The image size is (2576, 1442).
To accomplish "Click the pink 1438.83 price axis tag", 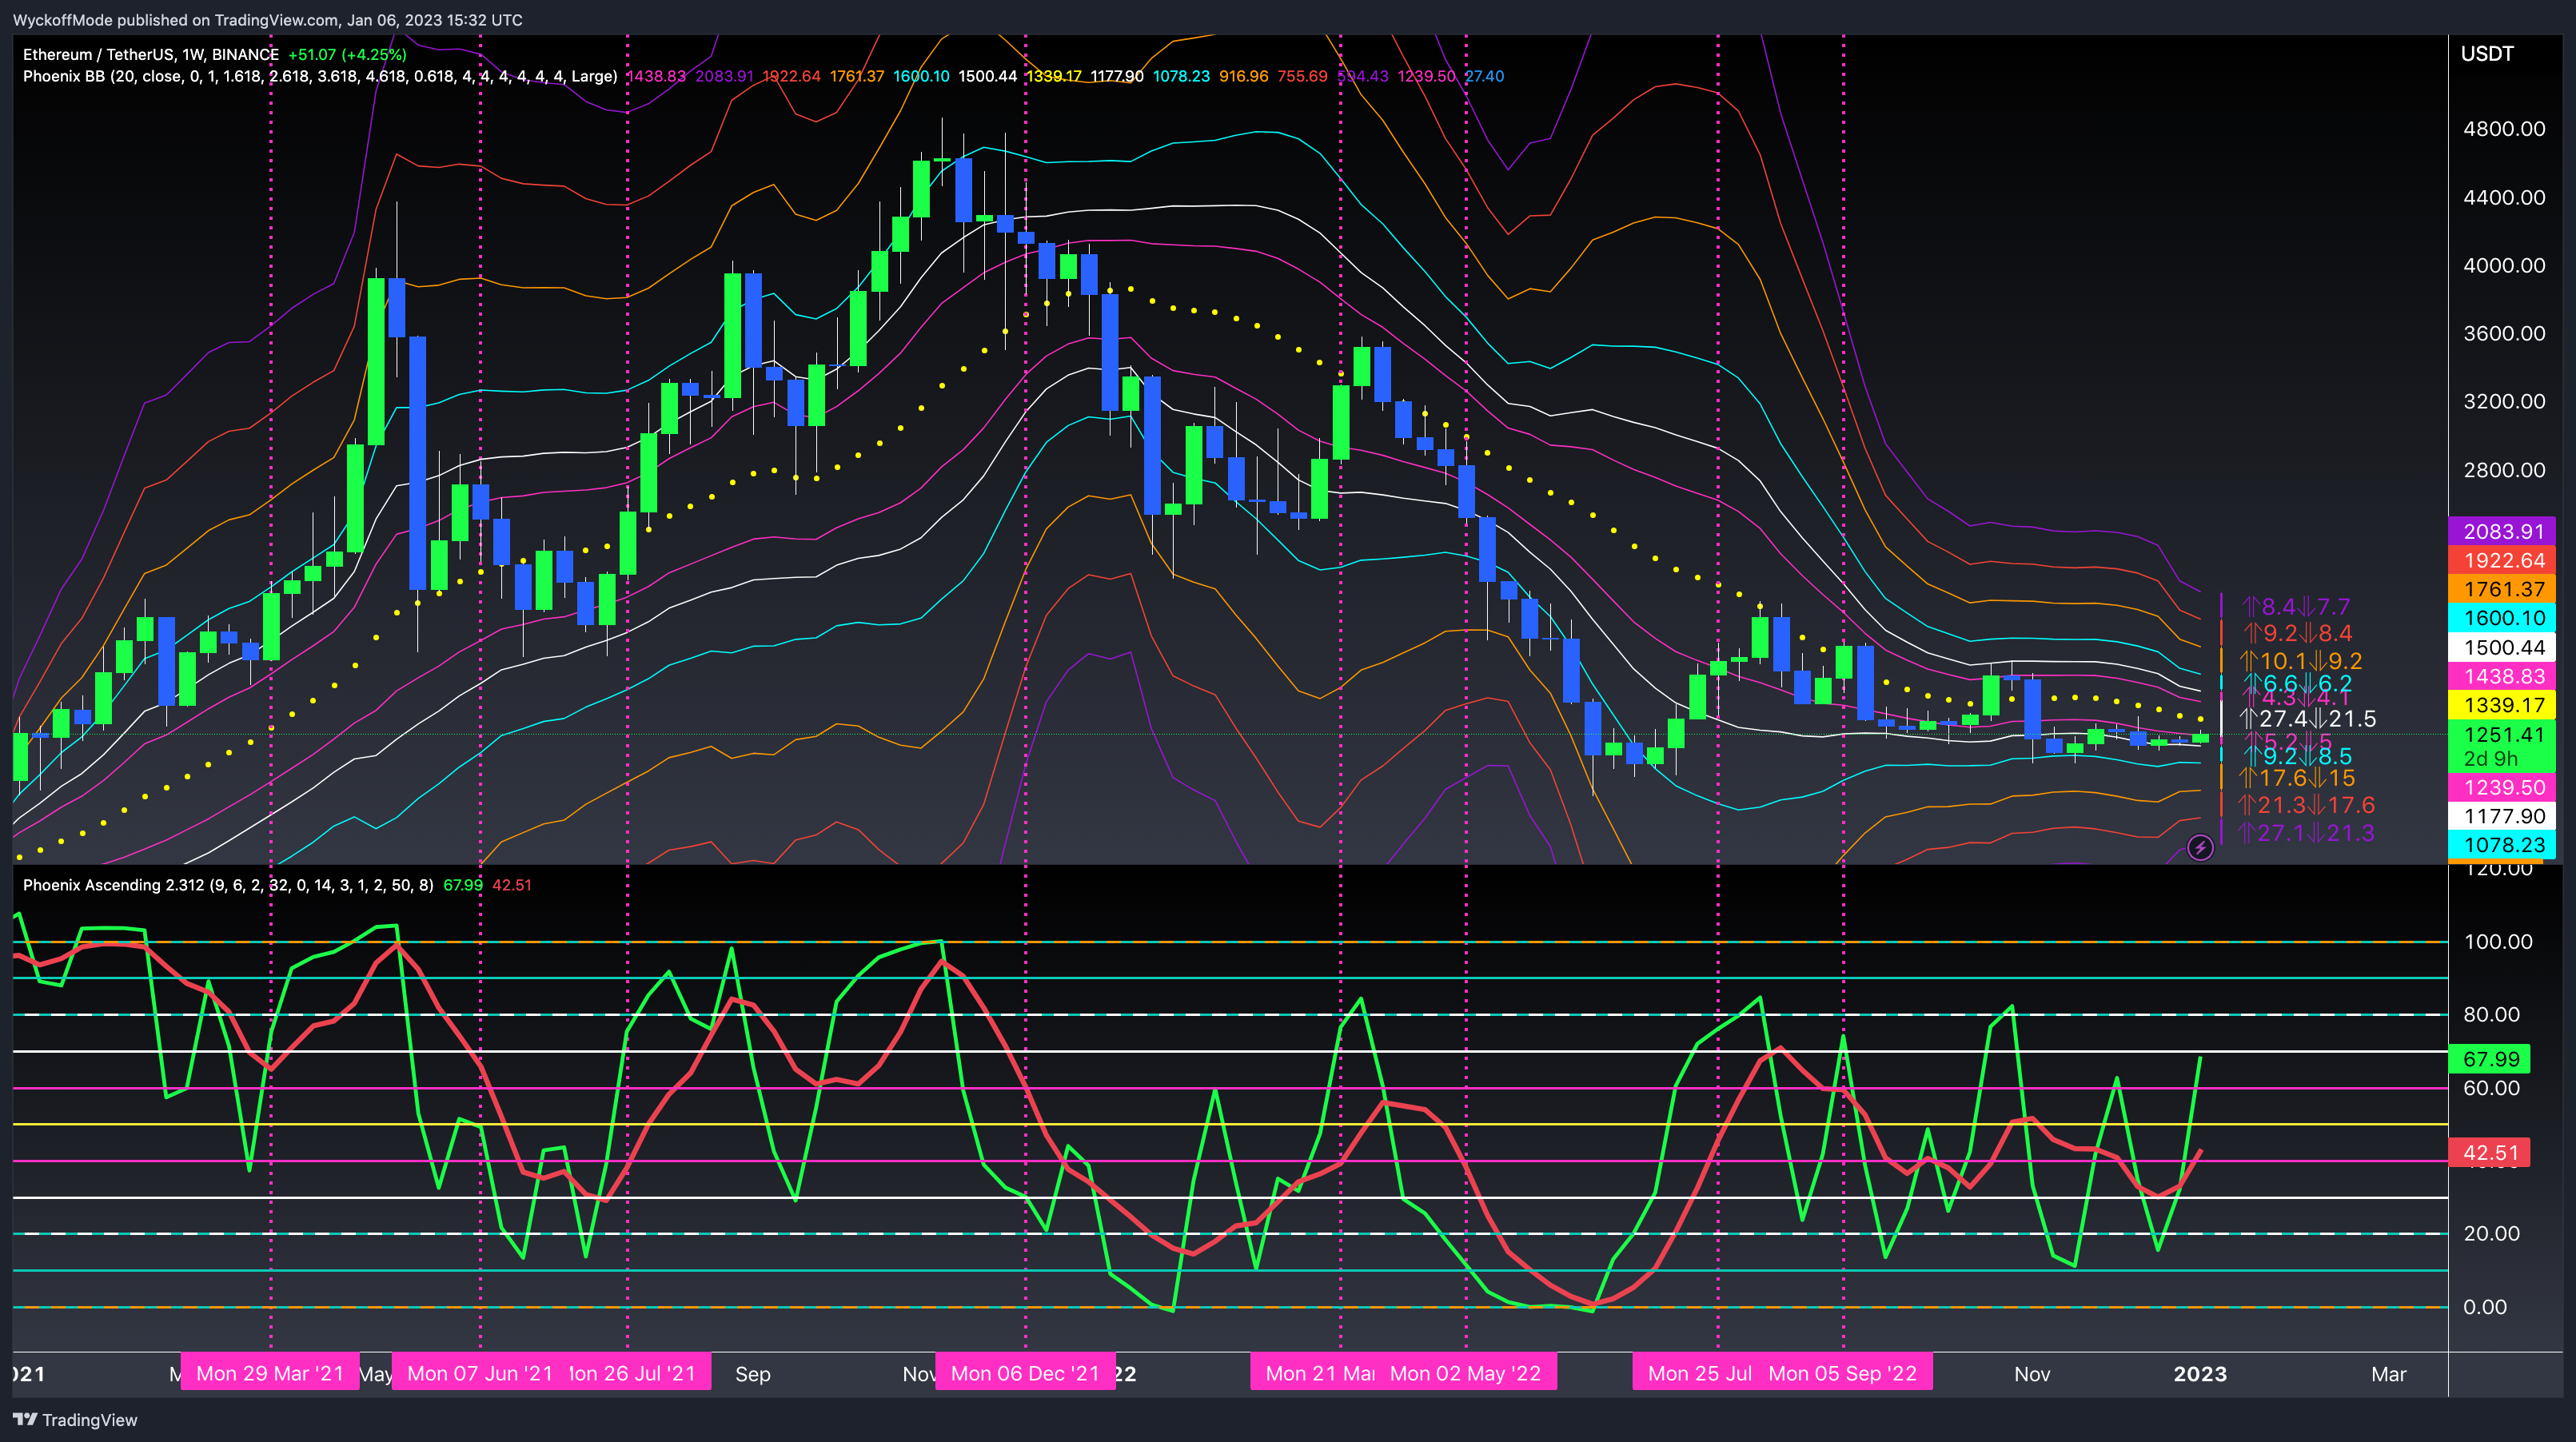I will coord(2503,677).
